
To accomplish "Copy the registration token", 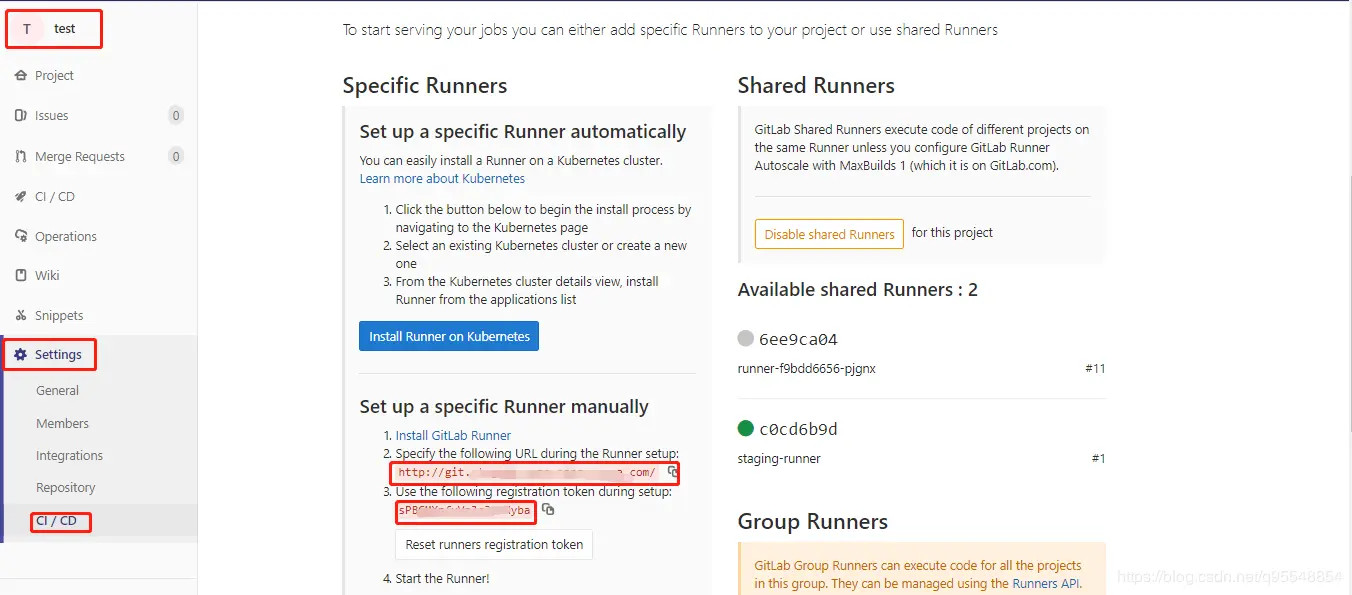I will pos(548,510).
